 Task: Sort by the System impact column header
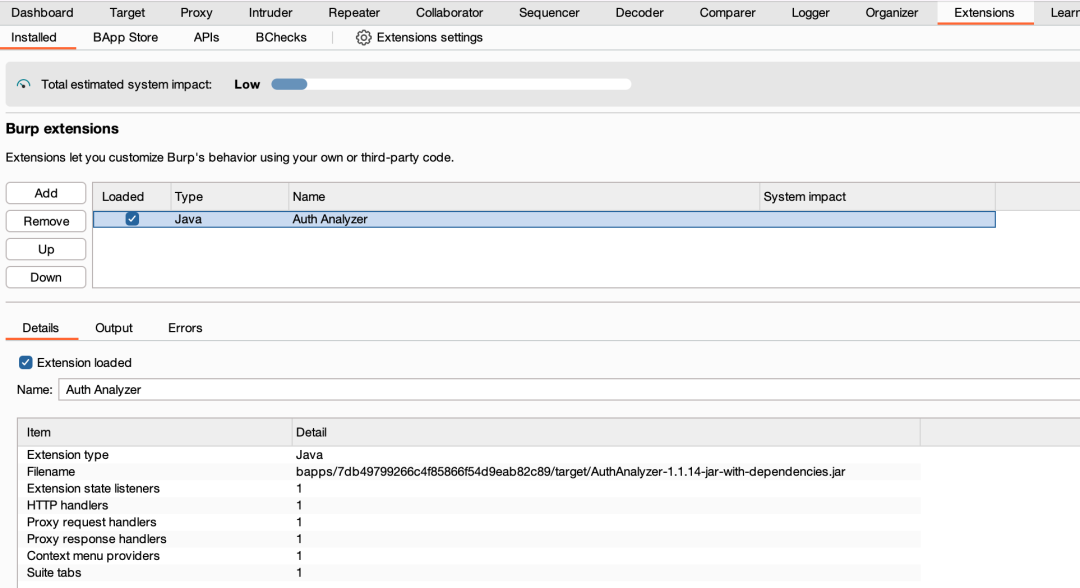tap(878, 197)
